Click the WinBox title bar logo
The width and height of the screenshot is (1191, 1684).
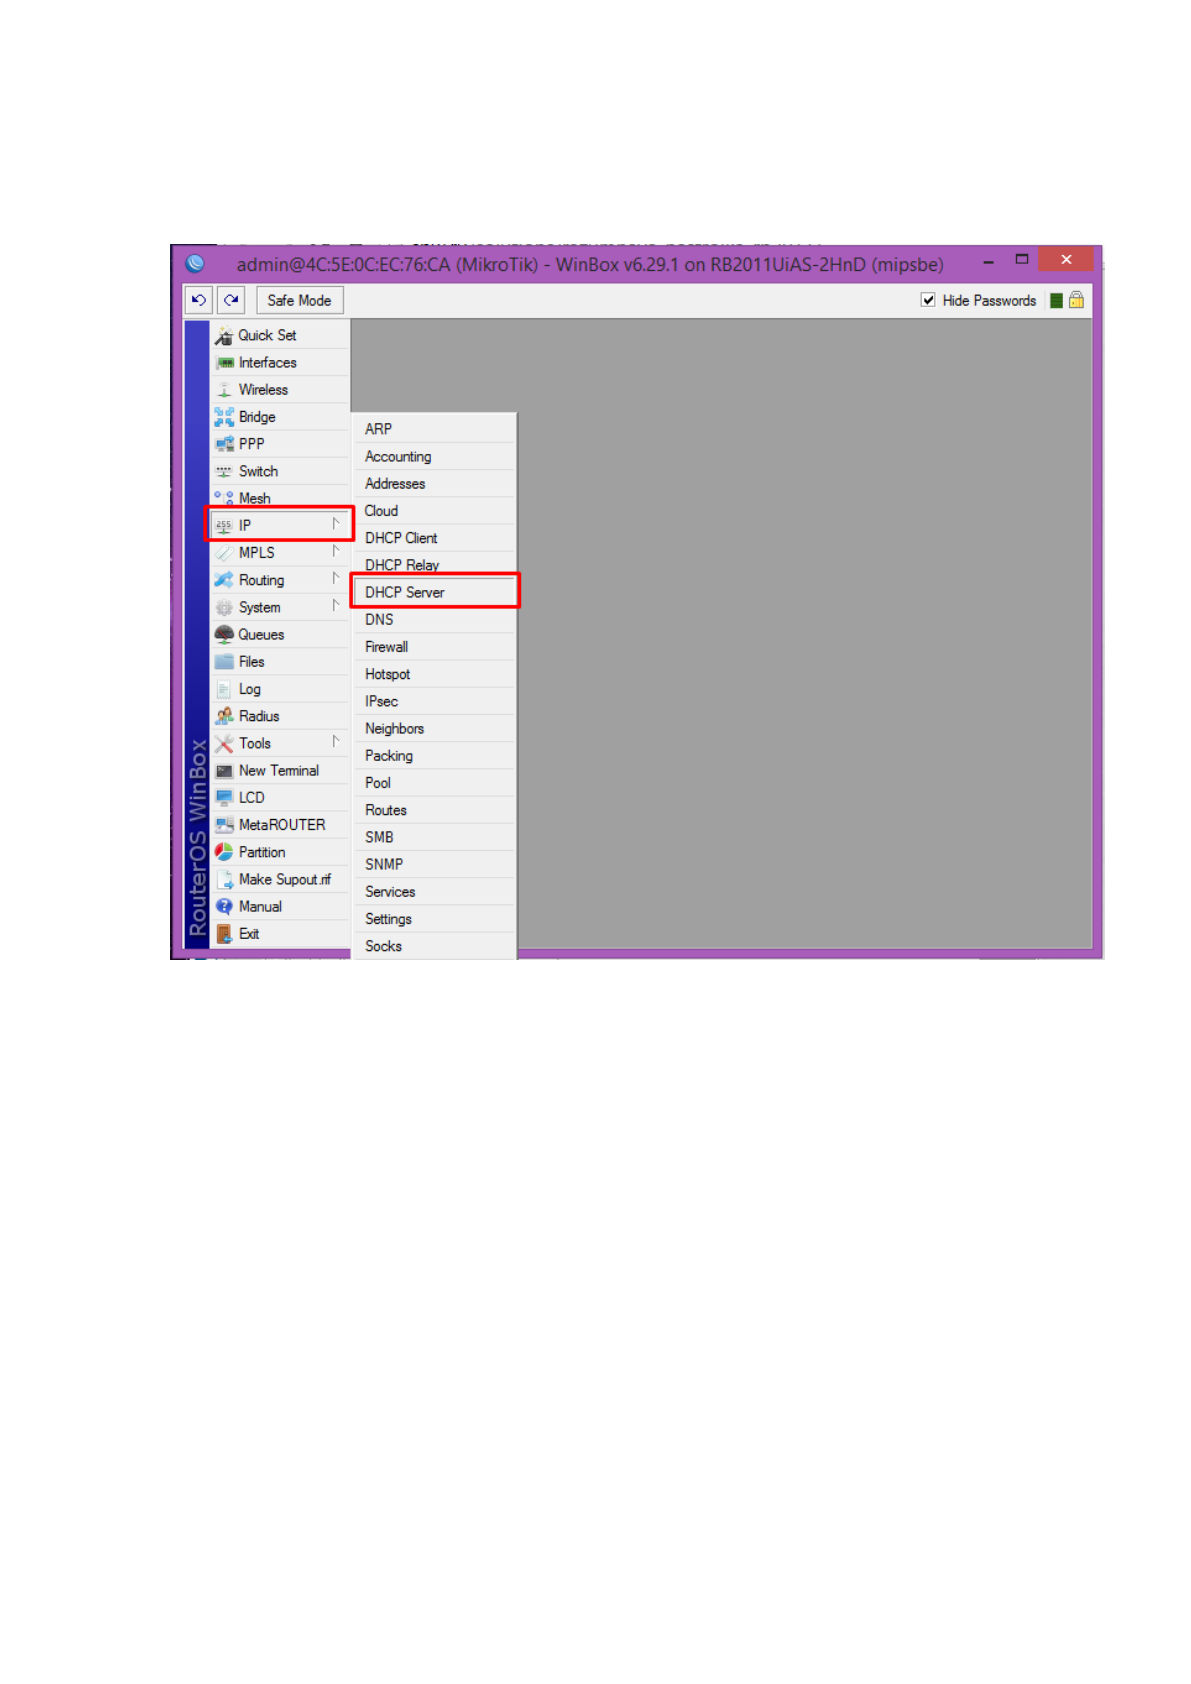tap(195, 263)
